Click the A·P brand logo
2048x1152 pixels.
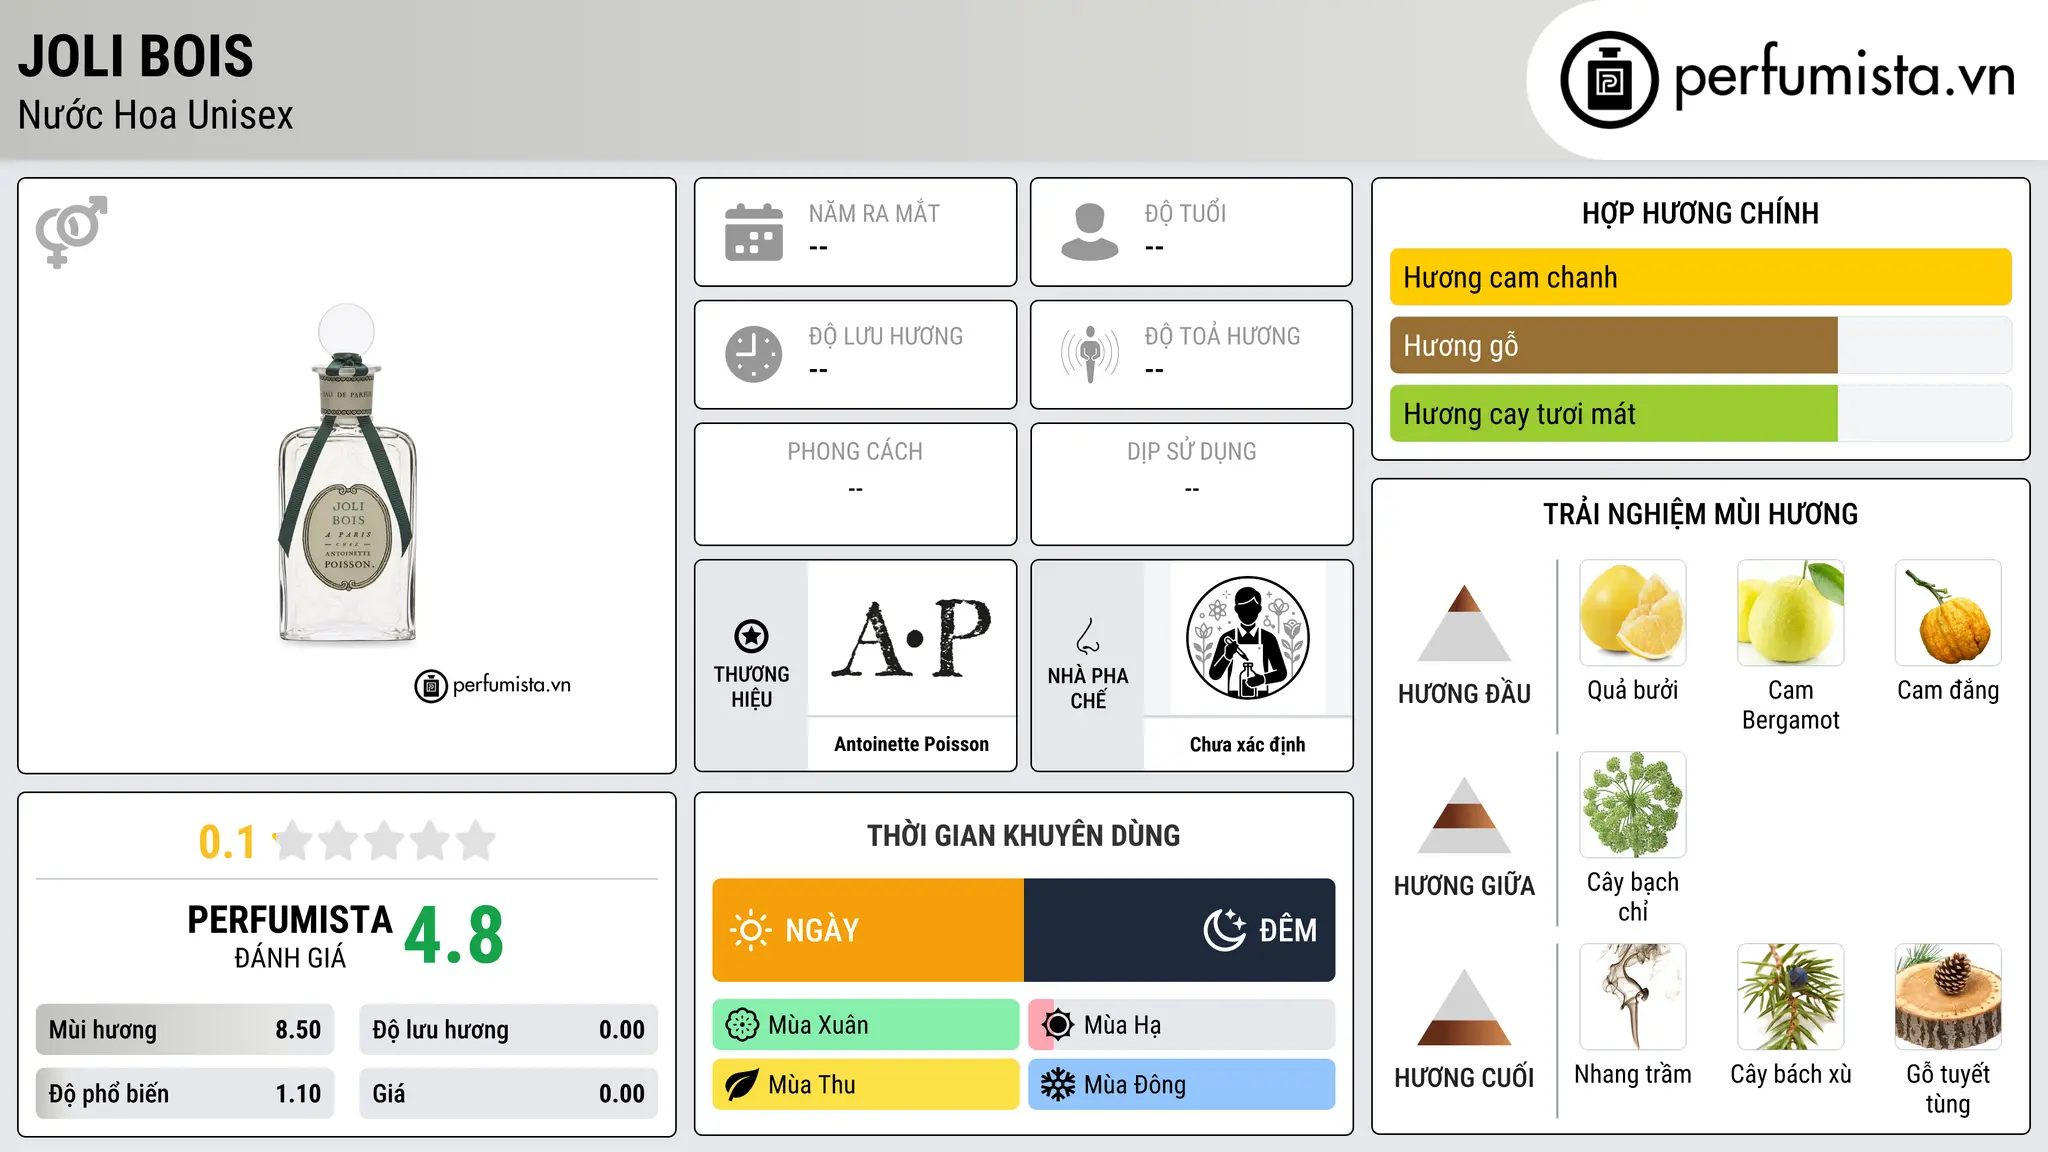911,639
